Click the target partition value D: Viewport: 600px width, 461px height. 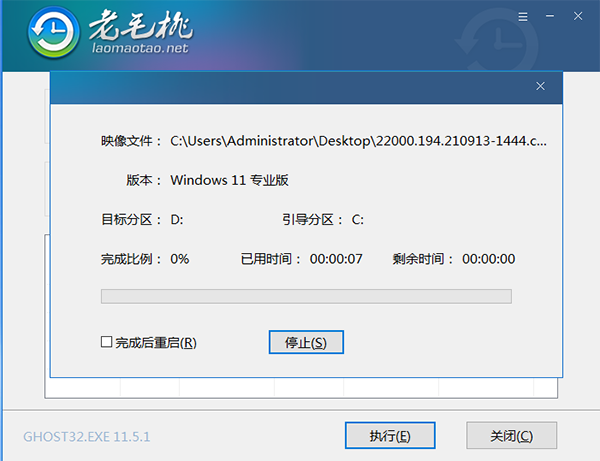pyautogui.click(x=177, y=220)
